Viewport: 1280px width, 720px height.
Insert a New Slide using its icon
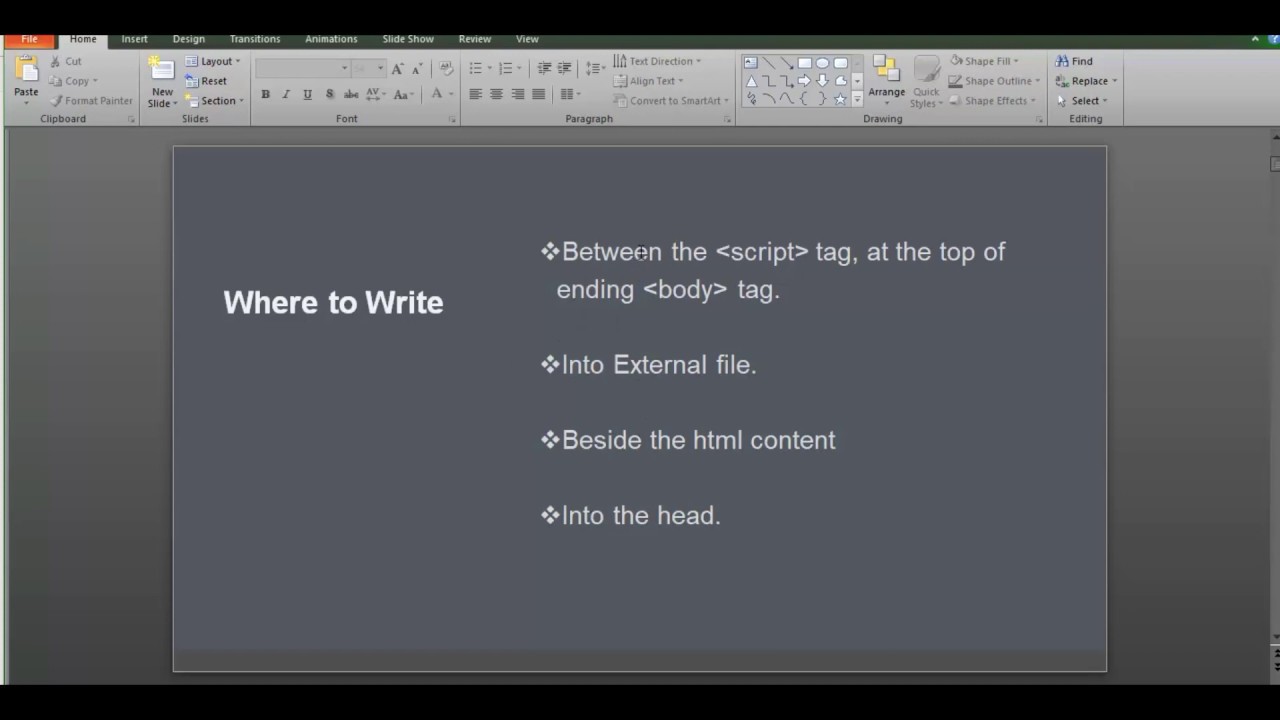click(x=162, y=70)
